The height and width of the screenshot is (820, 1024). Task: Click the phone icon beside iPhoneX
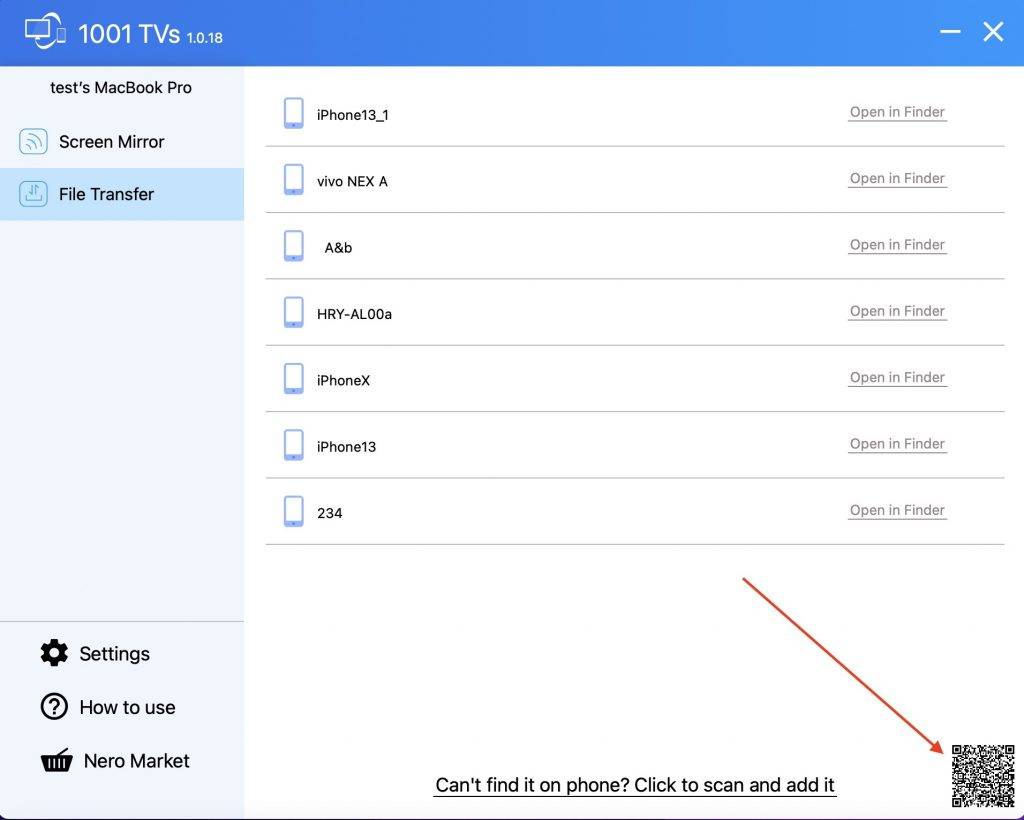click(x=294, y=379)
